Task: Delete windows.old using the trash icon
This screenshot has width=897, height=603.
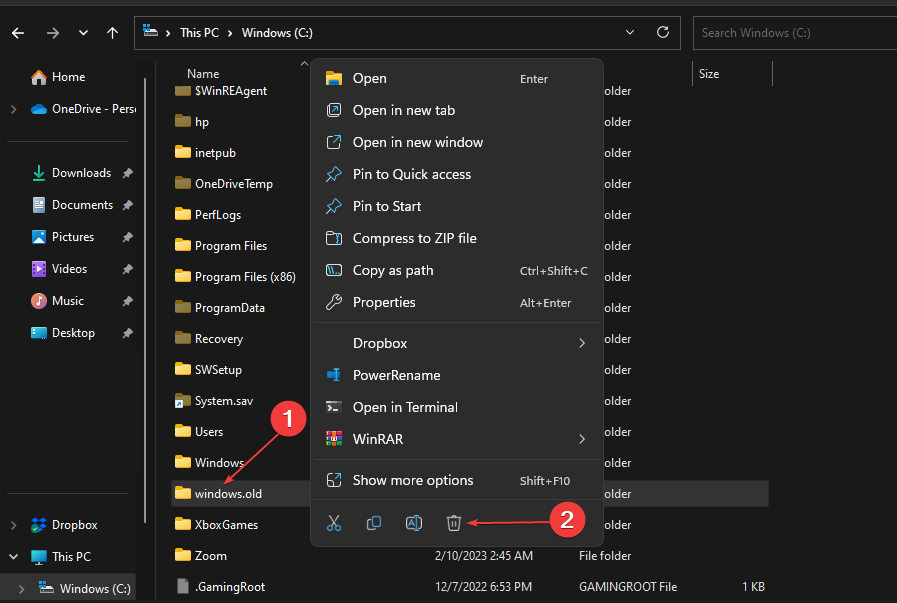Action: click(453, 522)
